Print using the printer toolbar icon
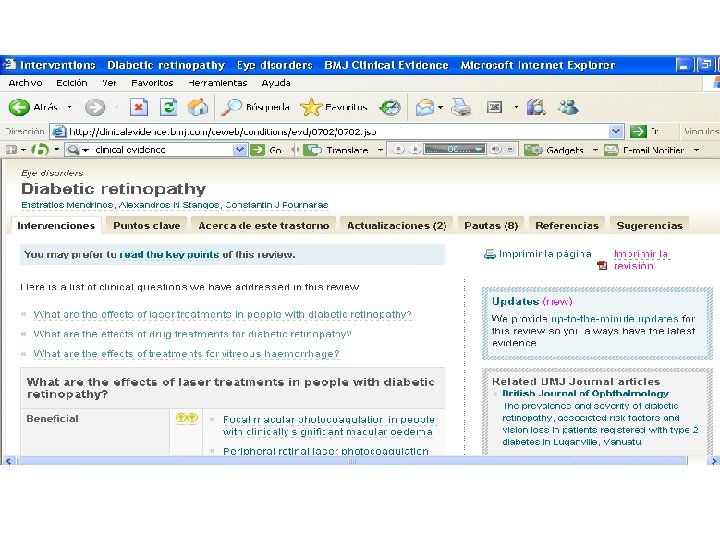The height and width of the screenshot is (540, 720). coord(461,107)
